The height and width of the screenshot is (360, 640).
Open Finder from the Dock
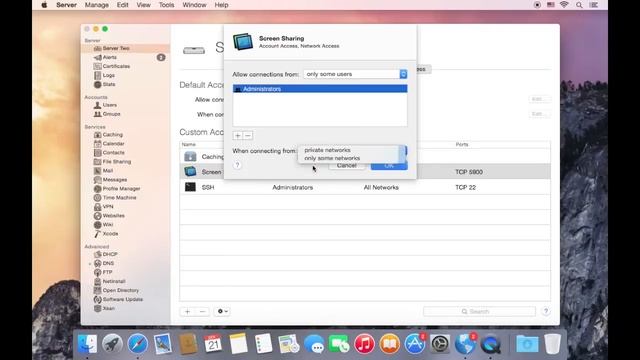(x=87, y=344)
